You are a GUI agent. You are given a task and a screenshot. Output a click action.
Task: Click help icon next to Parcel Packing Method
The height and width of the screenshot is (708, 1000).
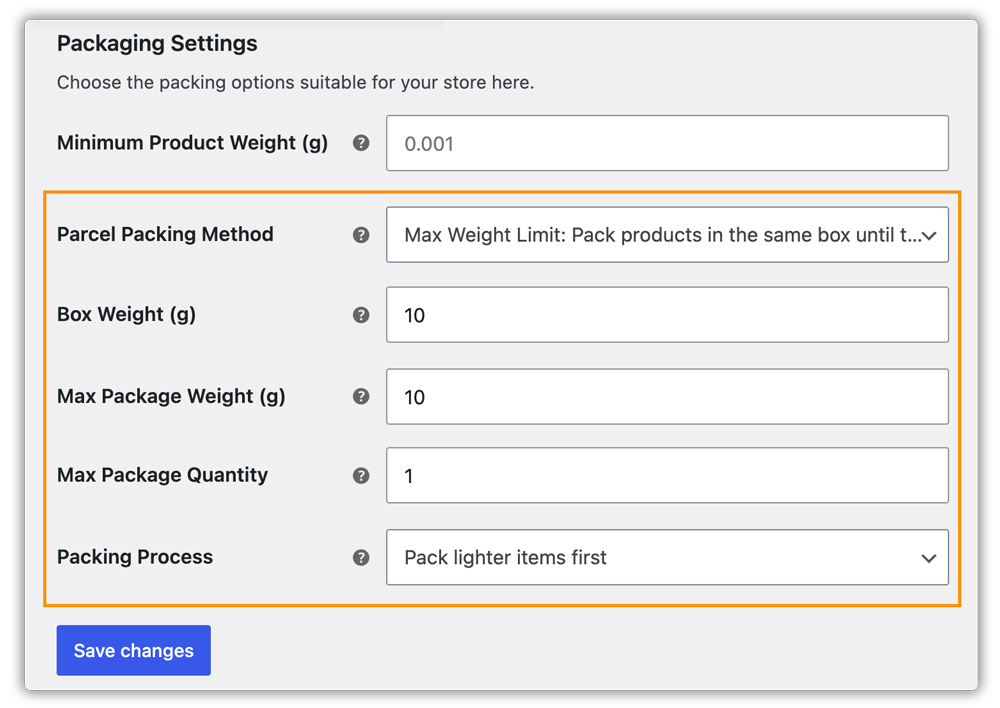pos(361,235)
